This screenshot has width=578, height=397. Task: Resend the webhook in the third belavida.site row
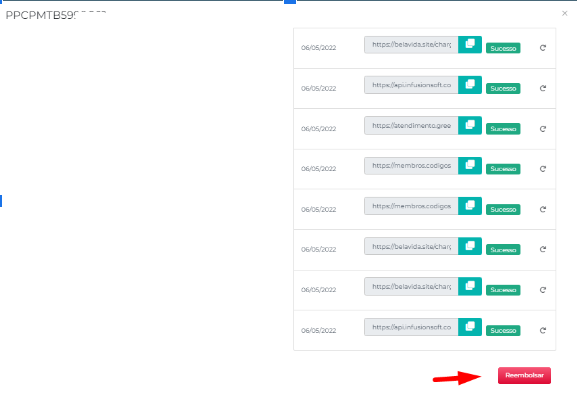543,290
